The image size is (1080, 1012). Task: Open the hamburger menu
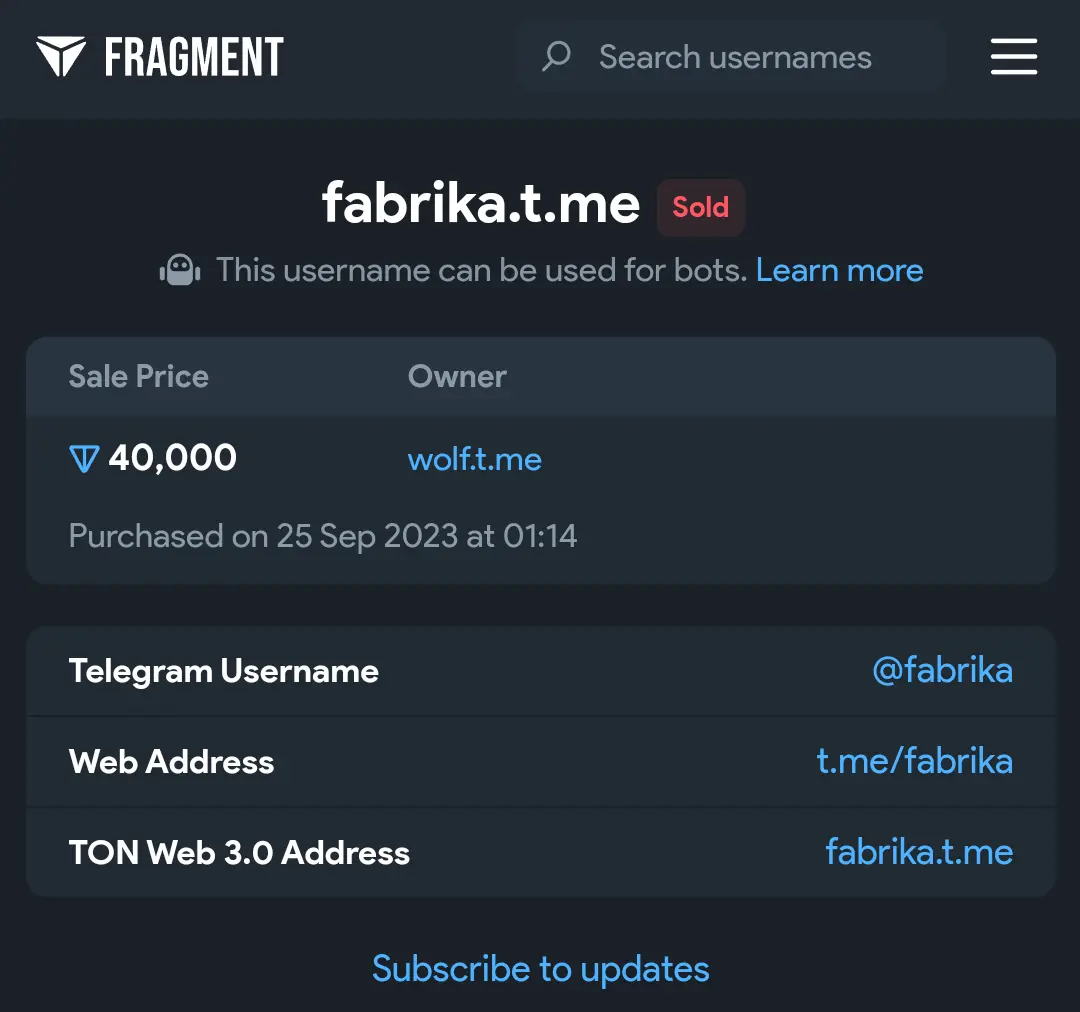pyautogui.click(x=1013, y=57)
